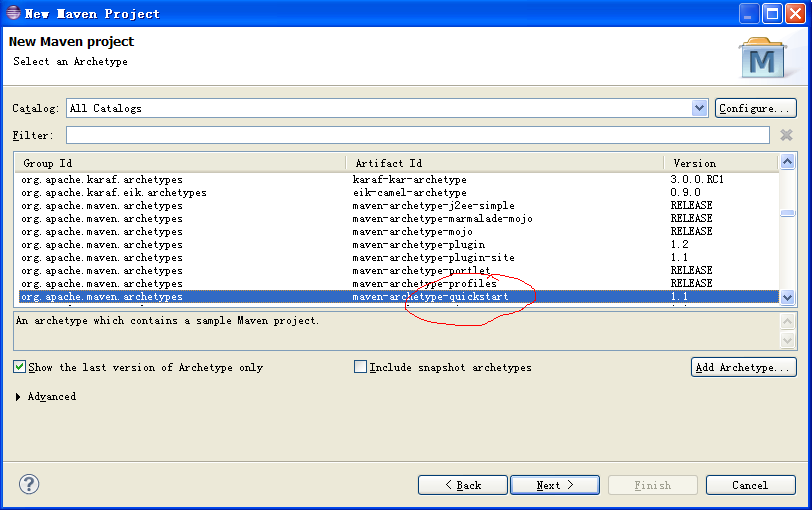Click the Configure... button

pyautogui.click(x=756, y=108)
